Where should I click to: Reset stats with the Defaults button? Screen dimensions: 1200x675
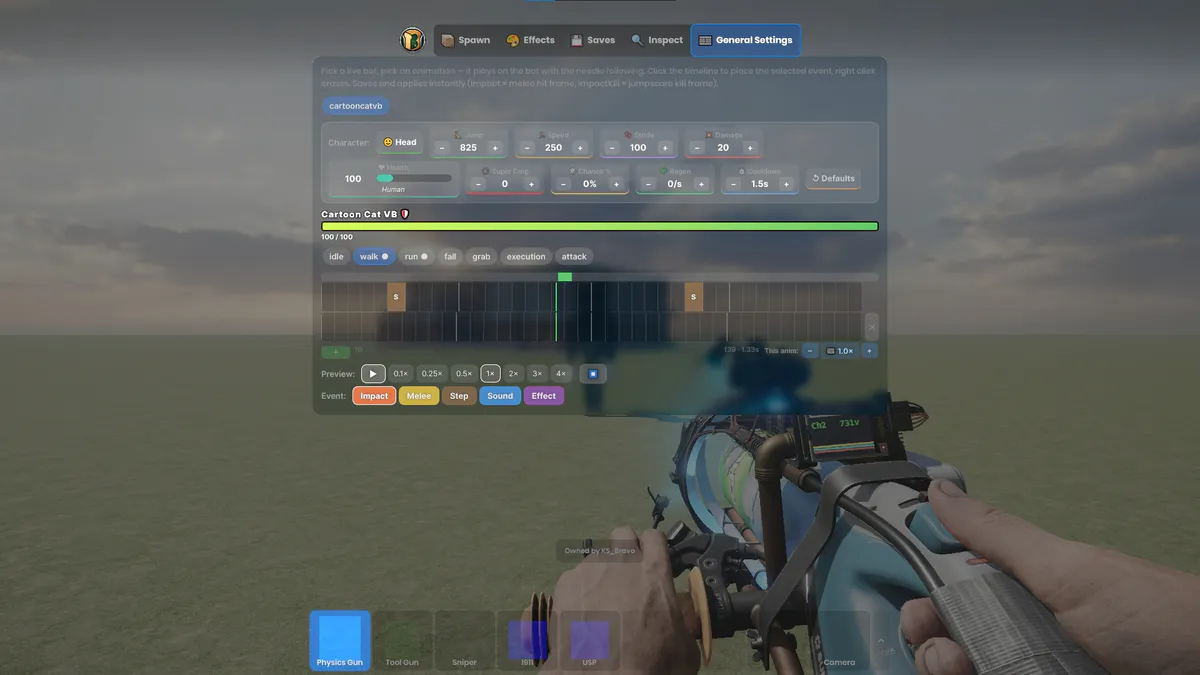(x=834, y=179)
